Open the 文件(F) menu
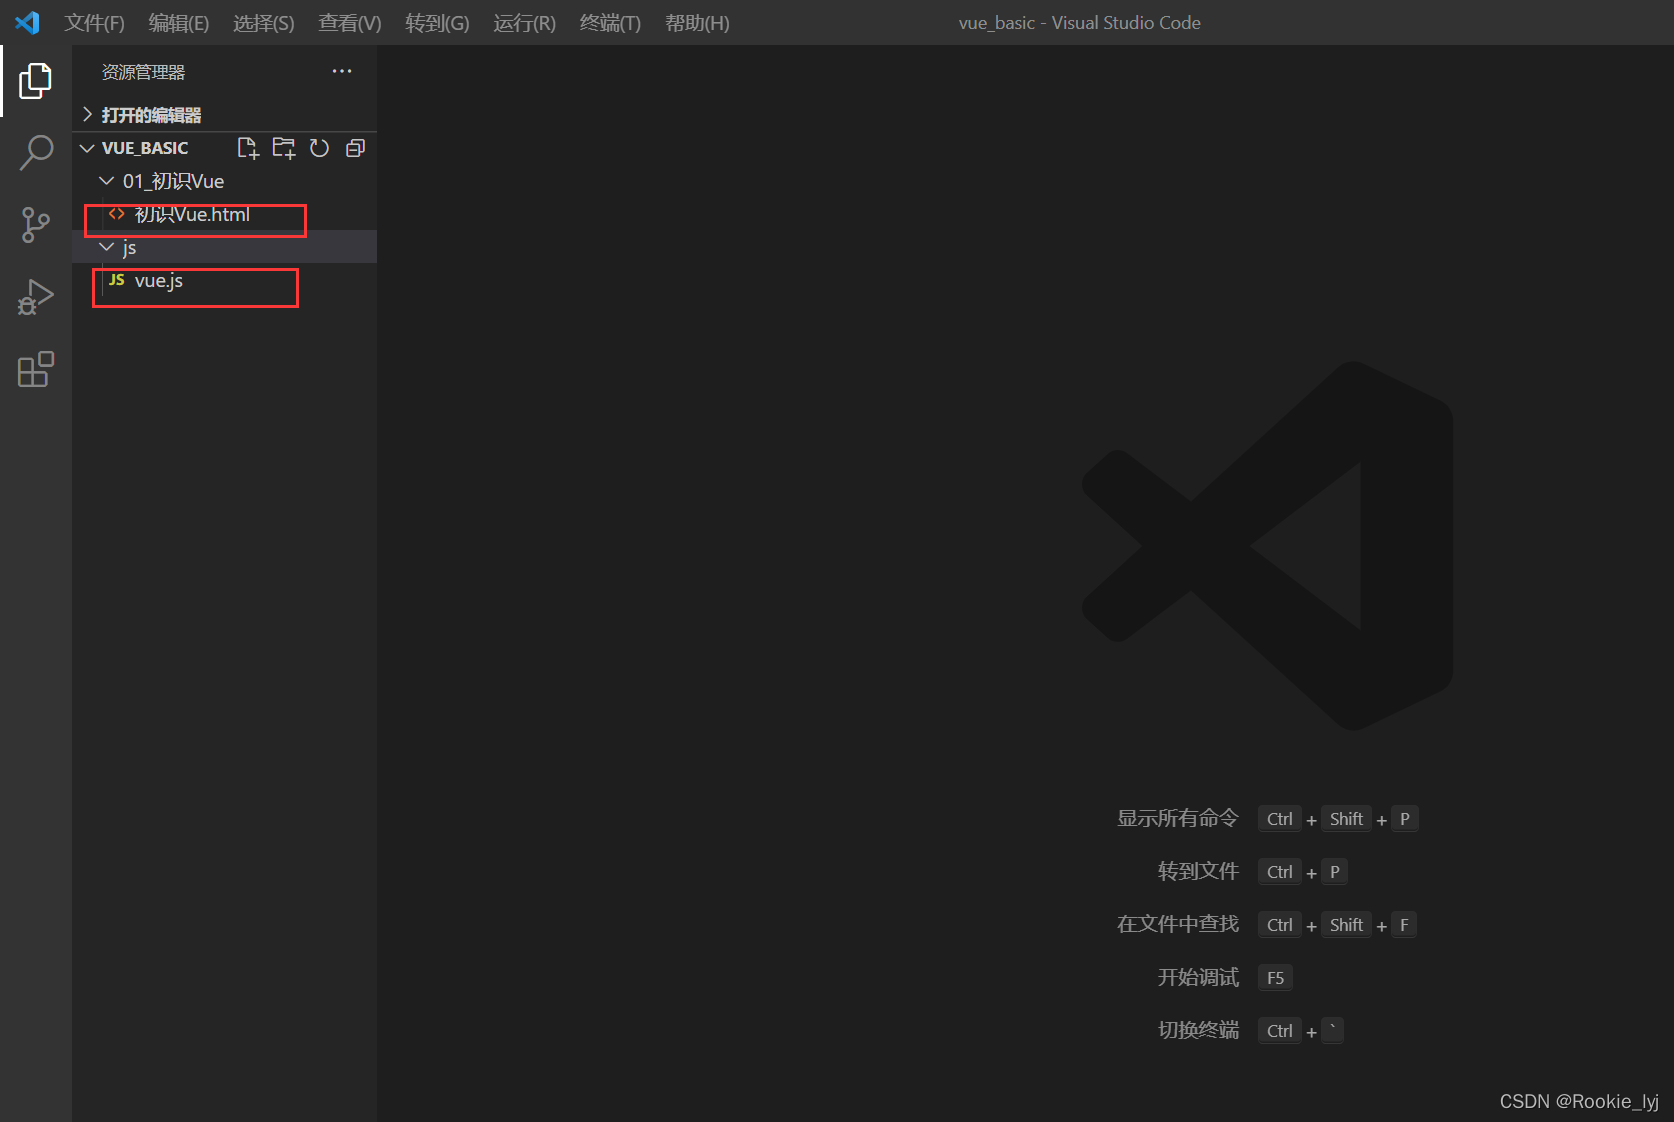1674x1122 pixels. pyautogui.click(x=93, y=22)
